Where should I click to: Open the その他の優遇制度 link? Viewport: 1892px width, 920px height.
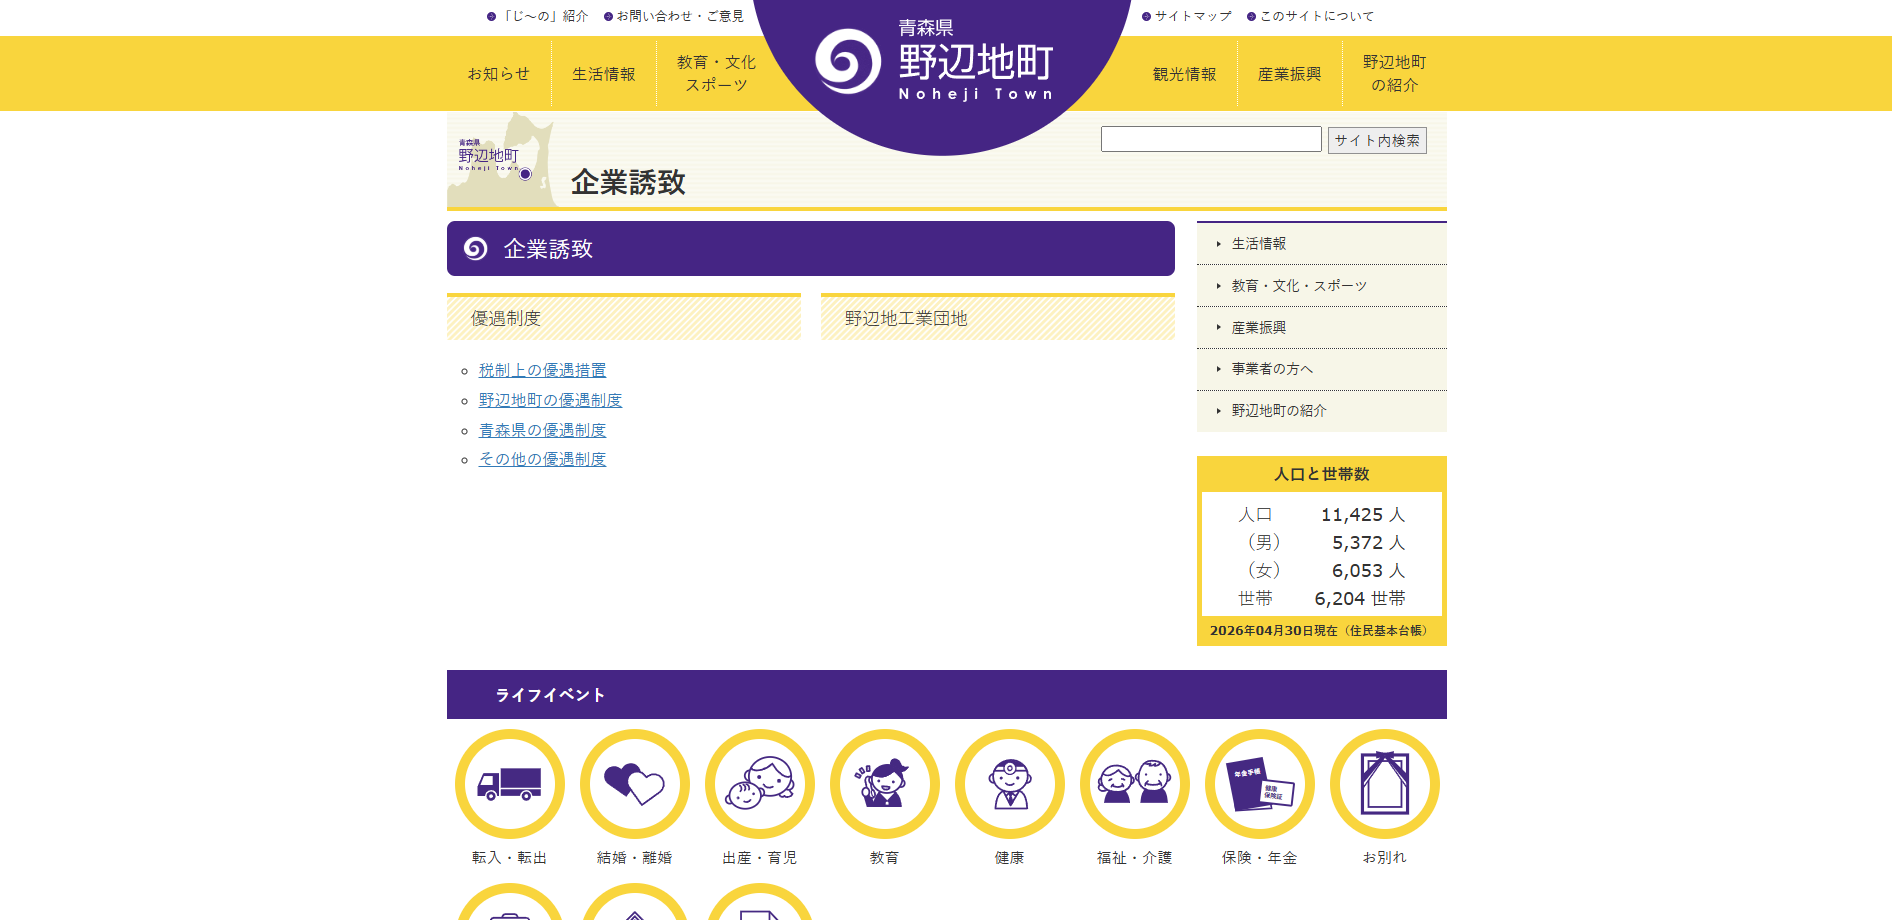(542, 459)
